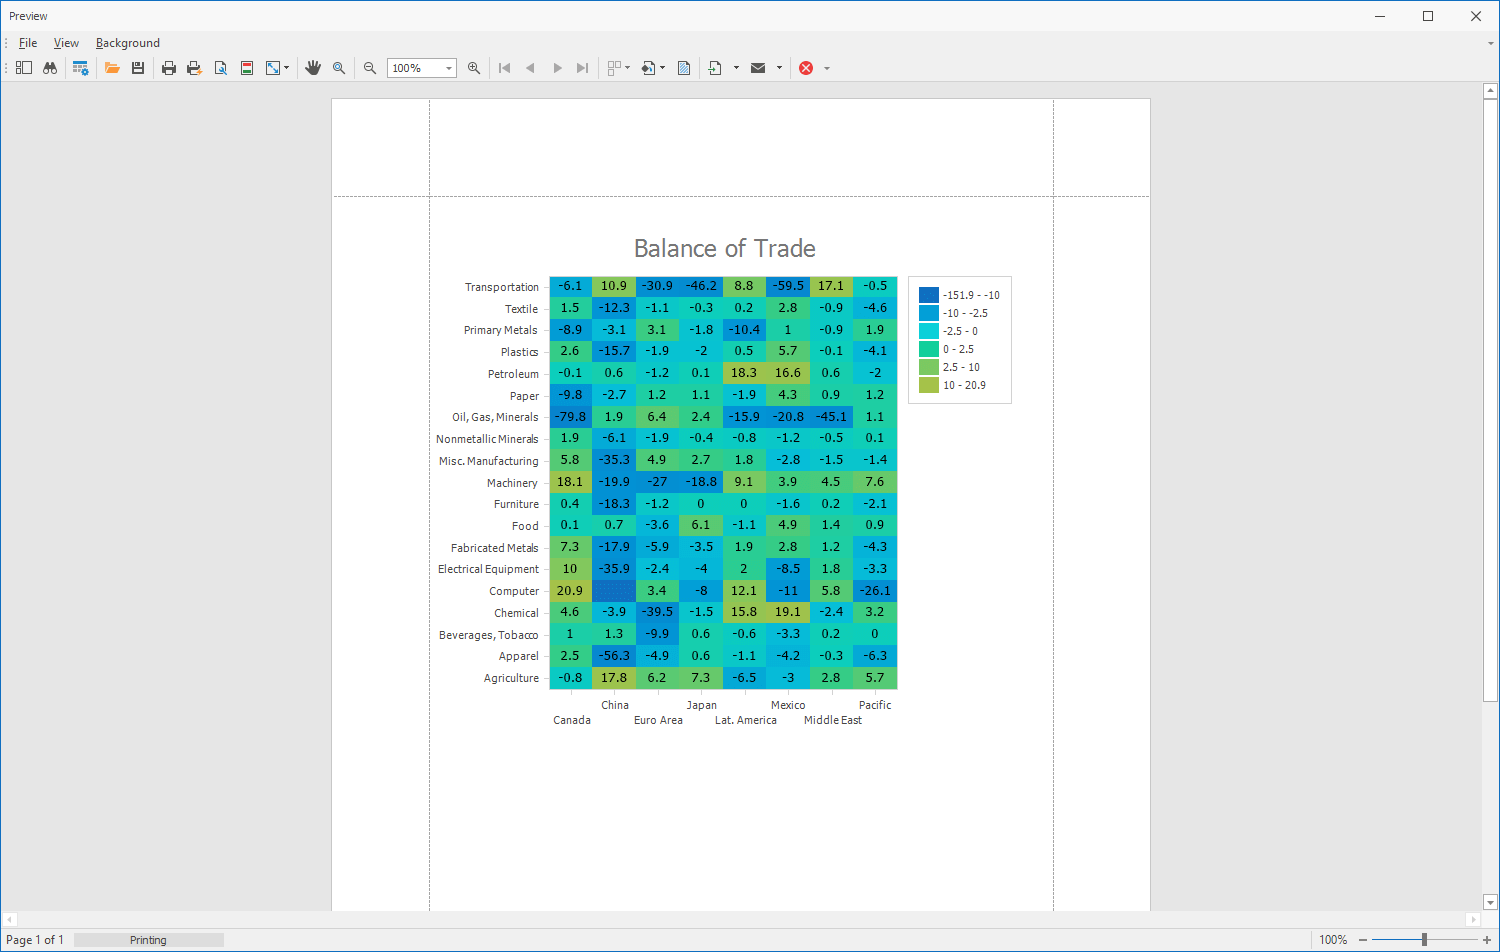Click the Export Document button

[715, 68]
